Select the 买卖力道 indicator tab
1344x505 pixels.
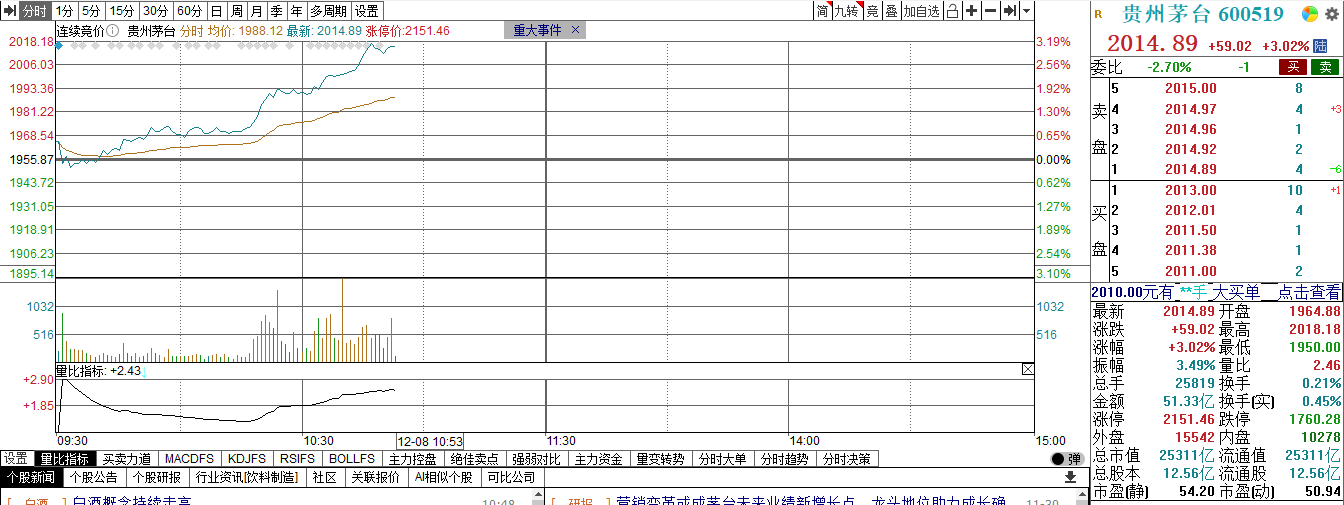click(x=127, y=459)
